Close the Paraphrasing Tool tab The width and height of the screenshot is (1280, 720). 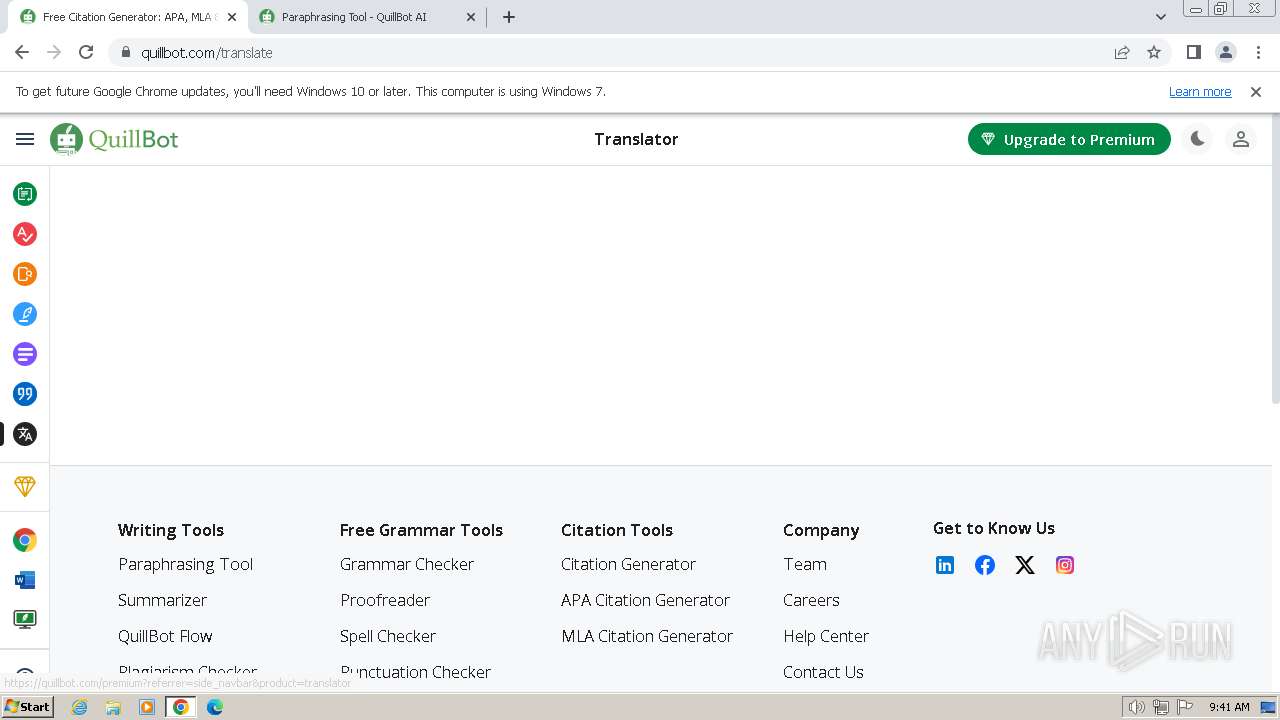(471, 17)
